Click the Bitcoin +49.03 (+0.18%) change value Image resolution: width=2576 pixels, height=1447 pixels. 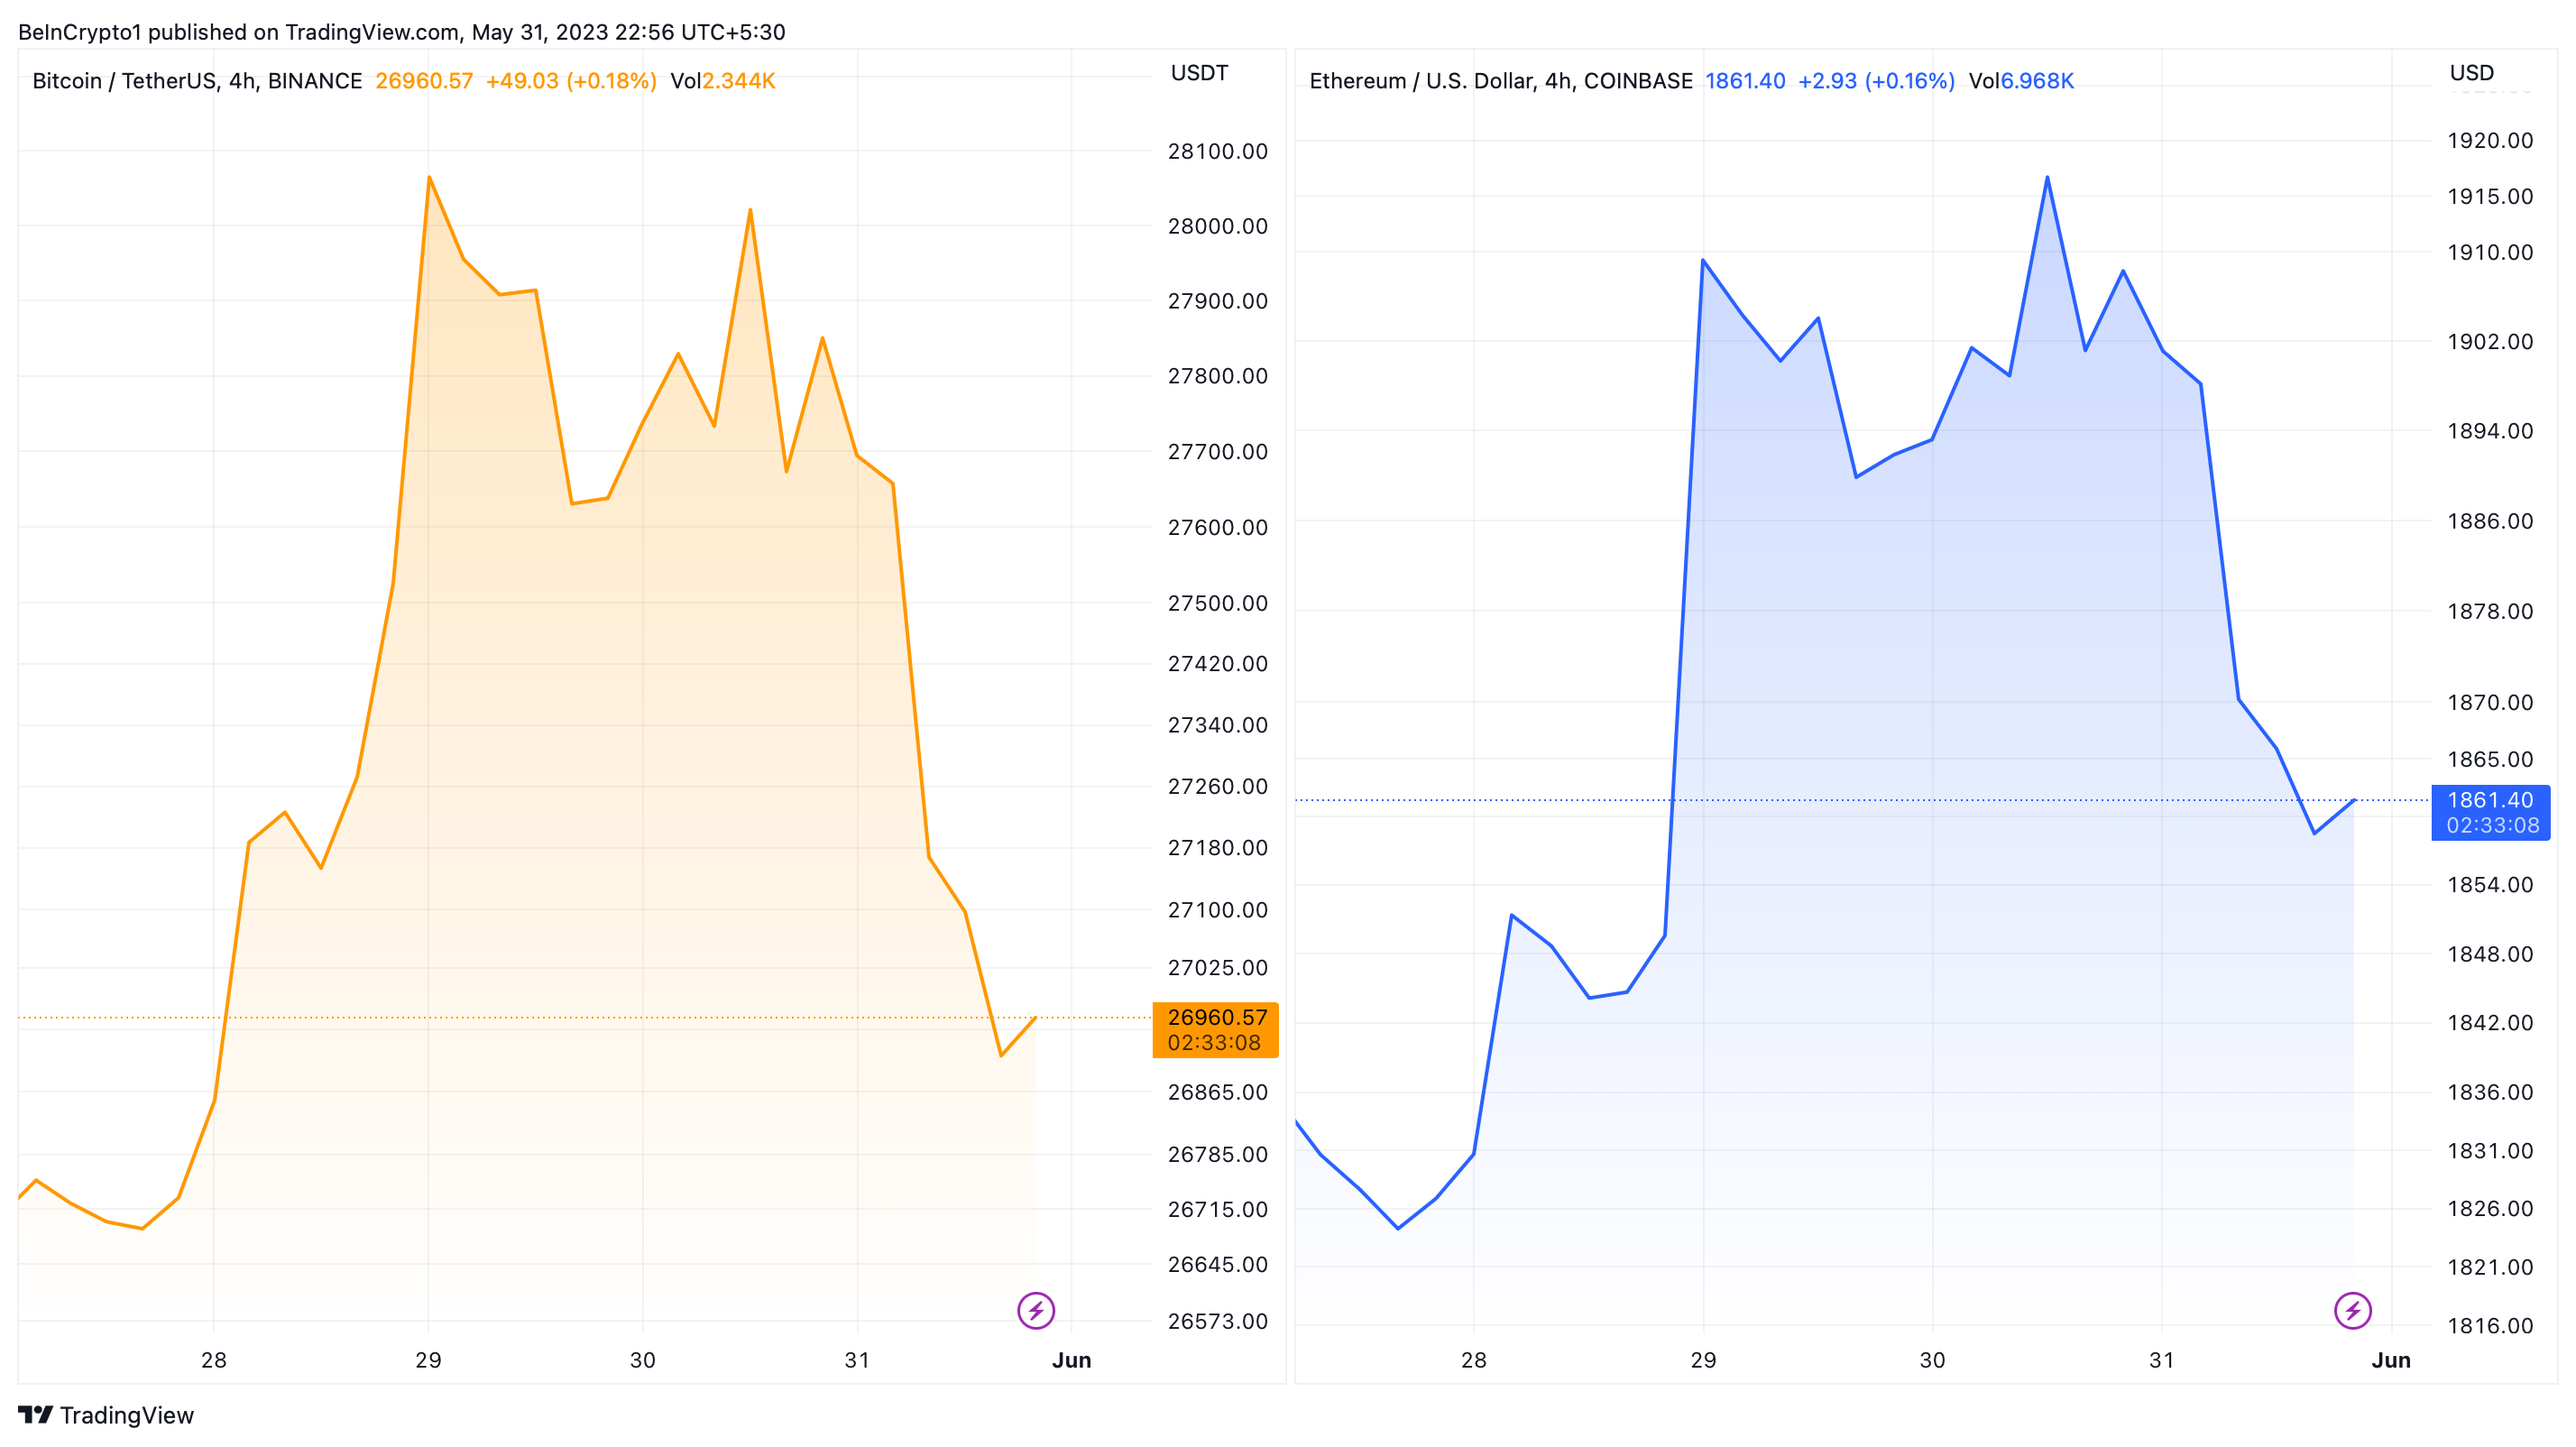pyautogui.click(x=571, y=81)
